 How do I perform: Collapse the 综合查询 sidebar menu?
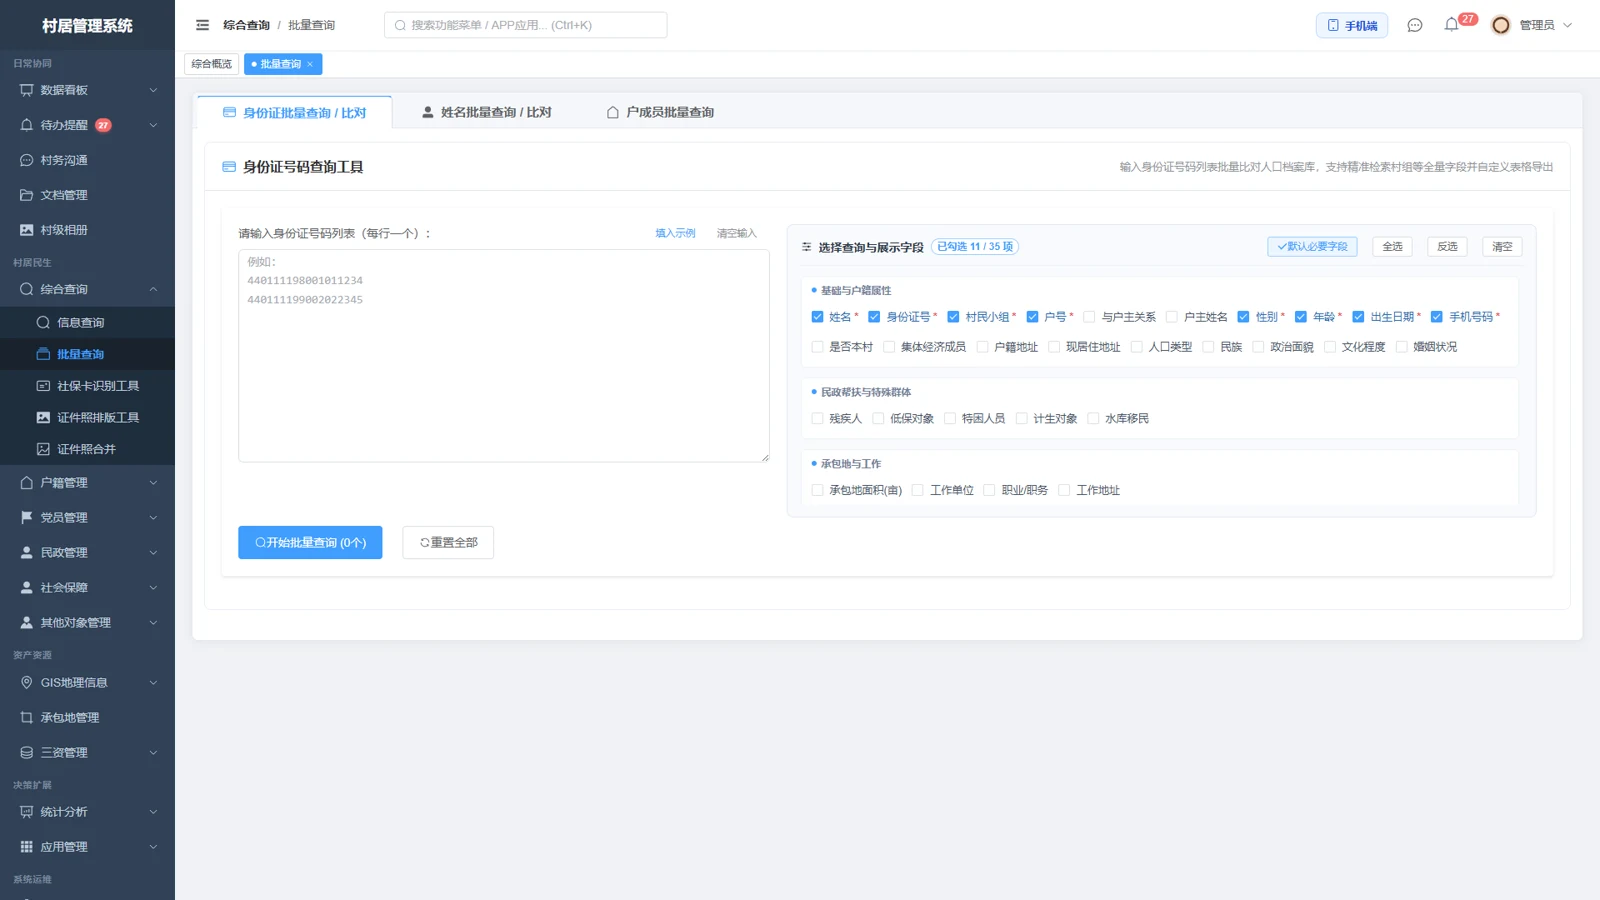(x=87, y=289)
